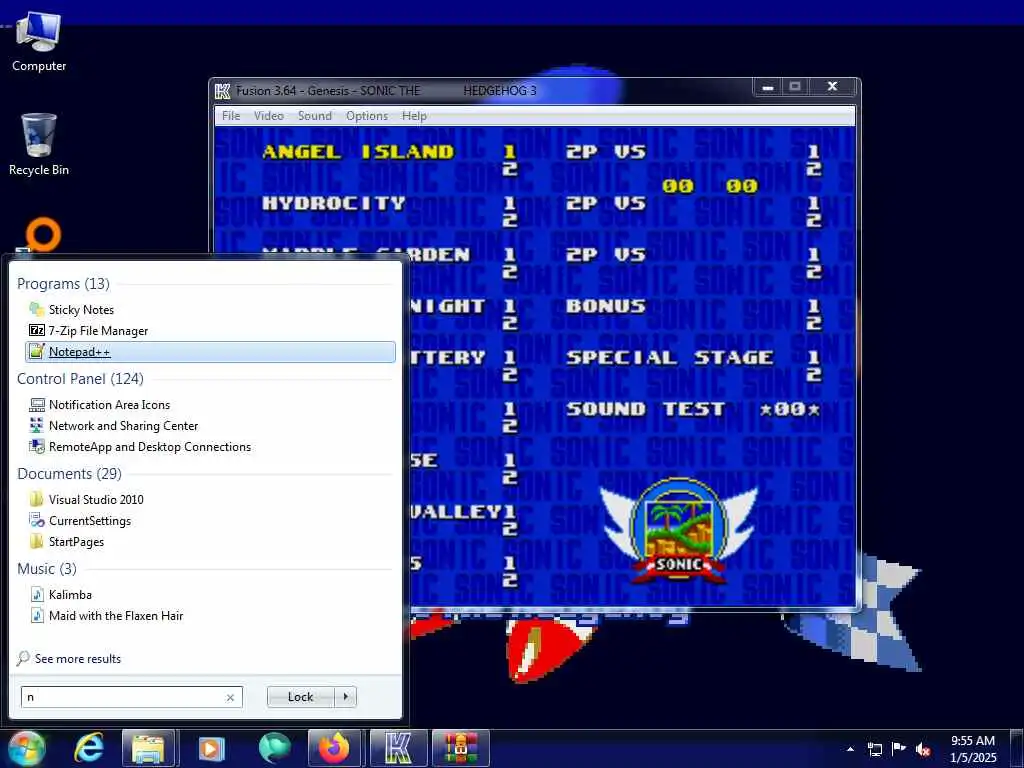The image size is (1024, 768).
Task: Play the Kalimba music file
Action: pos(61,594)
